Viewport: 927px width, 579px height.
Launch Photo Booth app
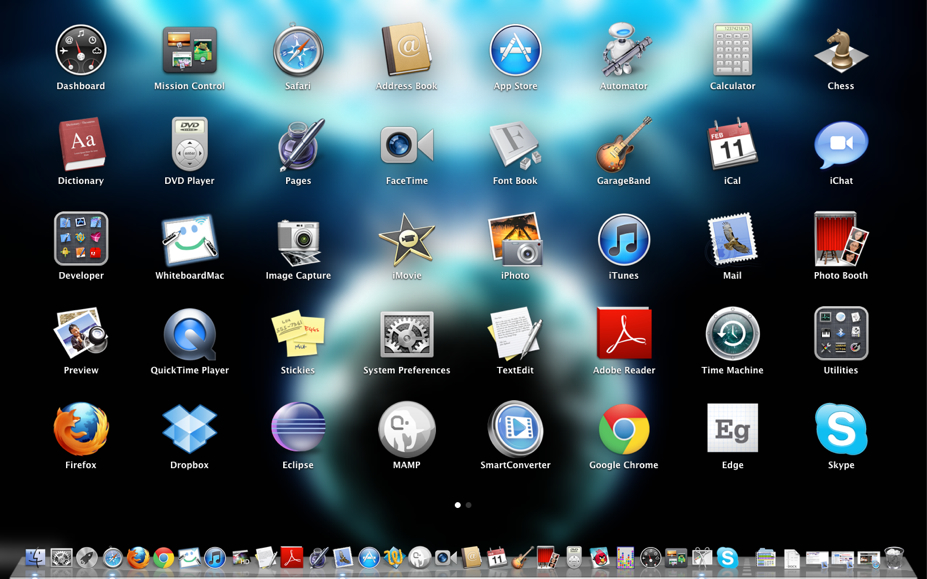pos(841,240)
